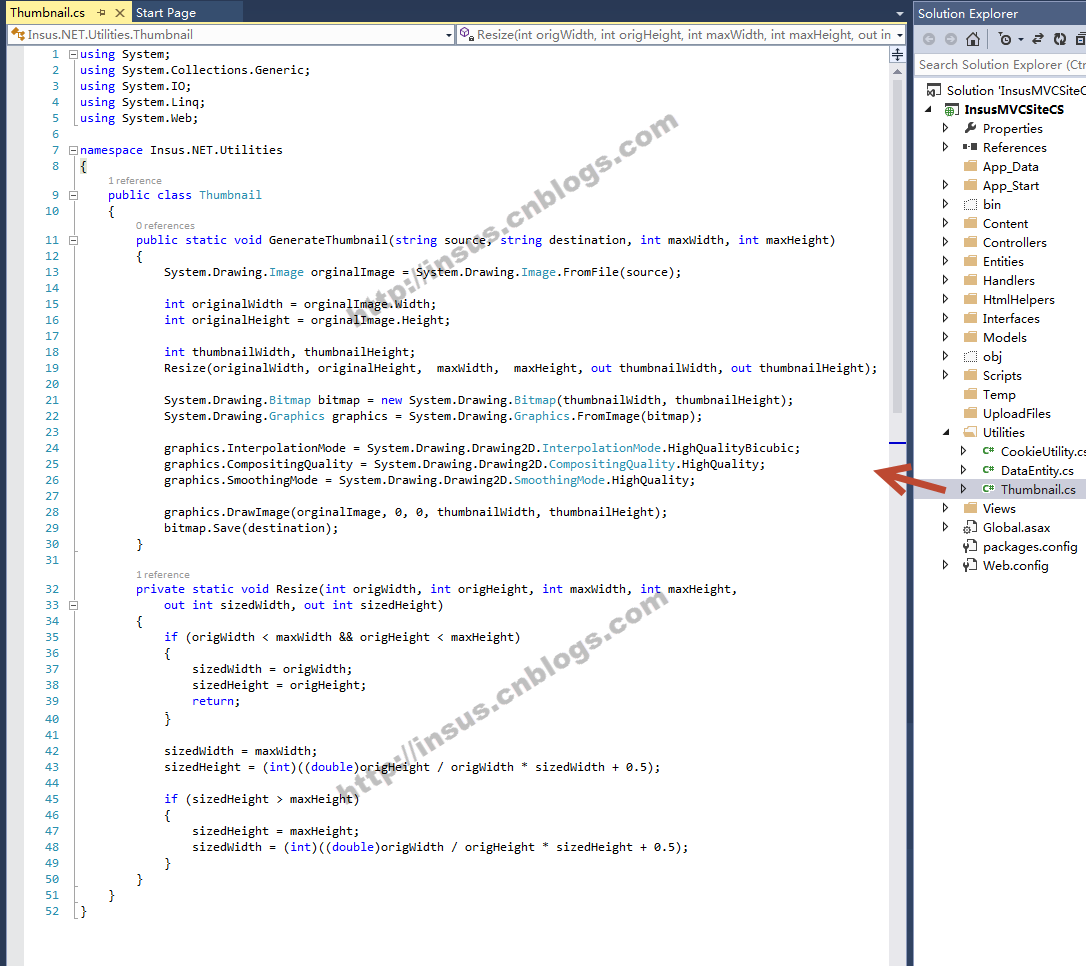Collapse the InsusMVCSiteCS project node
The width and height of the screenshot is (1086, 966).
(928, 109)
